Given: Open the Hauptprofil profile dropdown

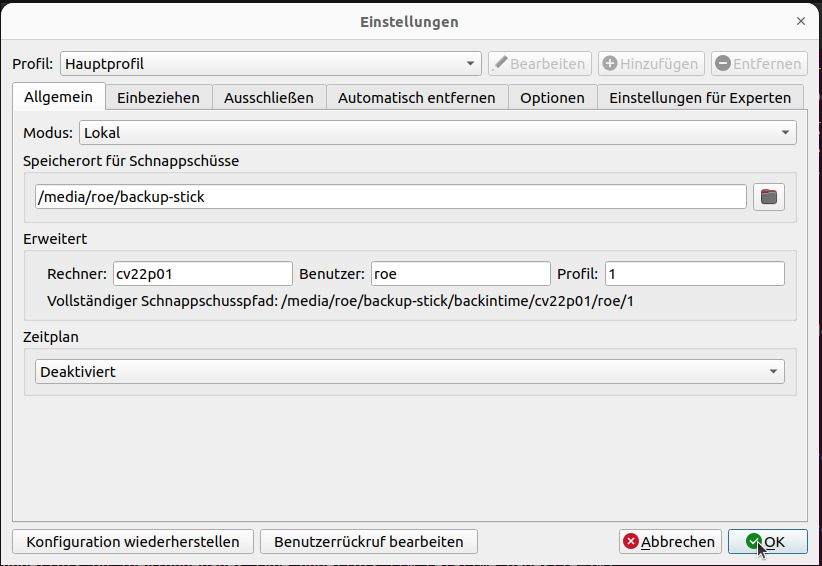Looking at the screenshot, I should click(270, 64).
